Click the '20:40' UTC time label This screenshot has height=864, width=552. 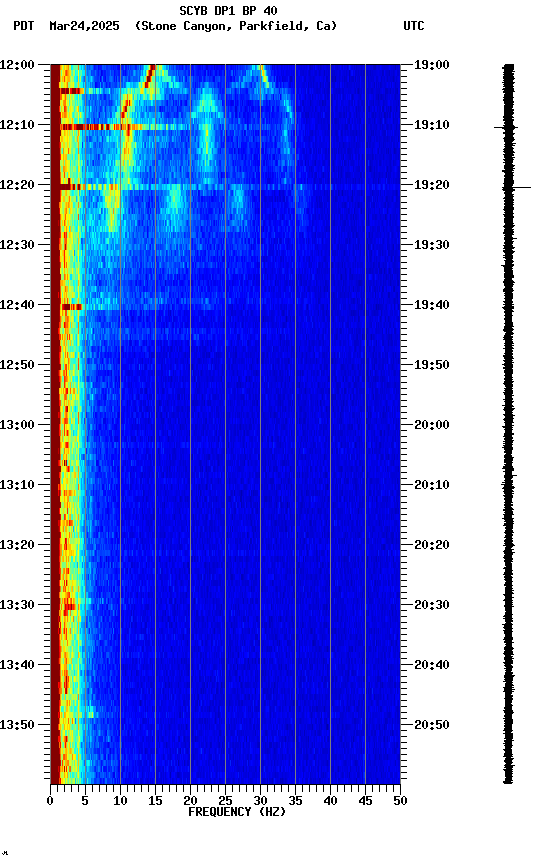point(432,666)
